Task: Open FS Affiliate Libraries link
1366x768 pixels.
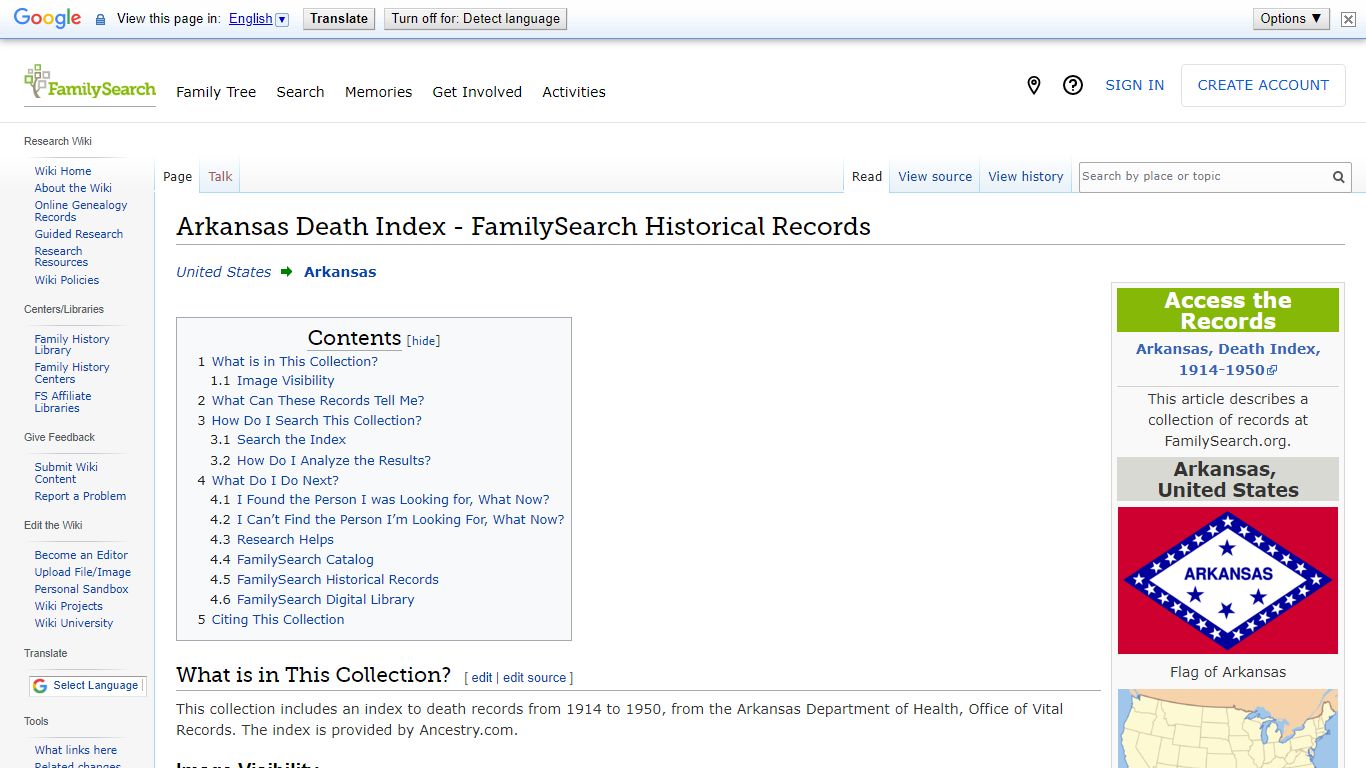Action: click(x=63, y=402)
